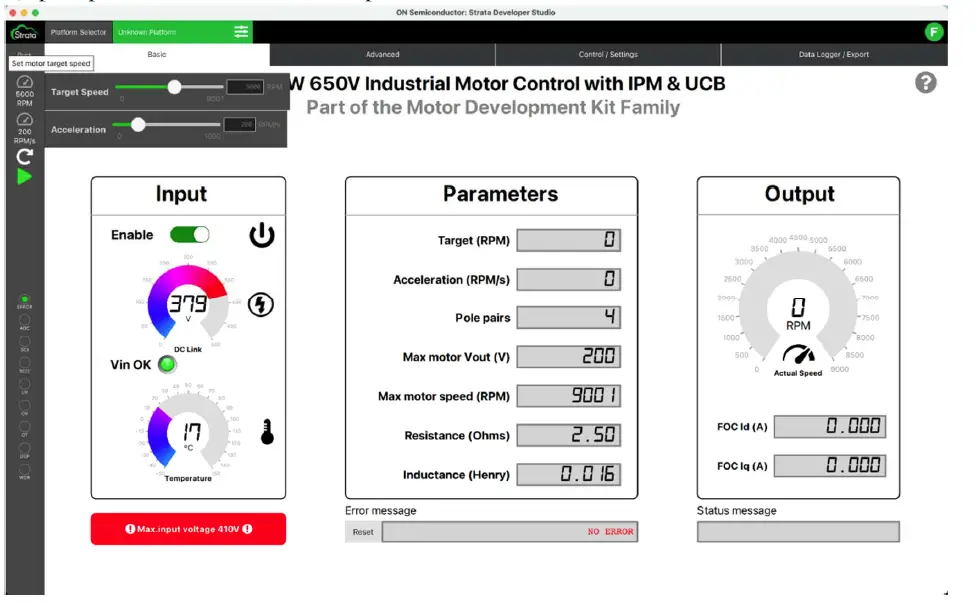Open the Data Logger / Export tab

click(x=836, y=54)
